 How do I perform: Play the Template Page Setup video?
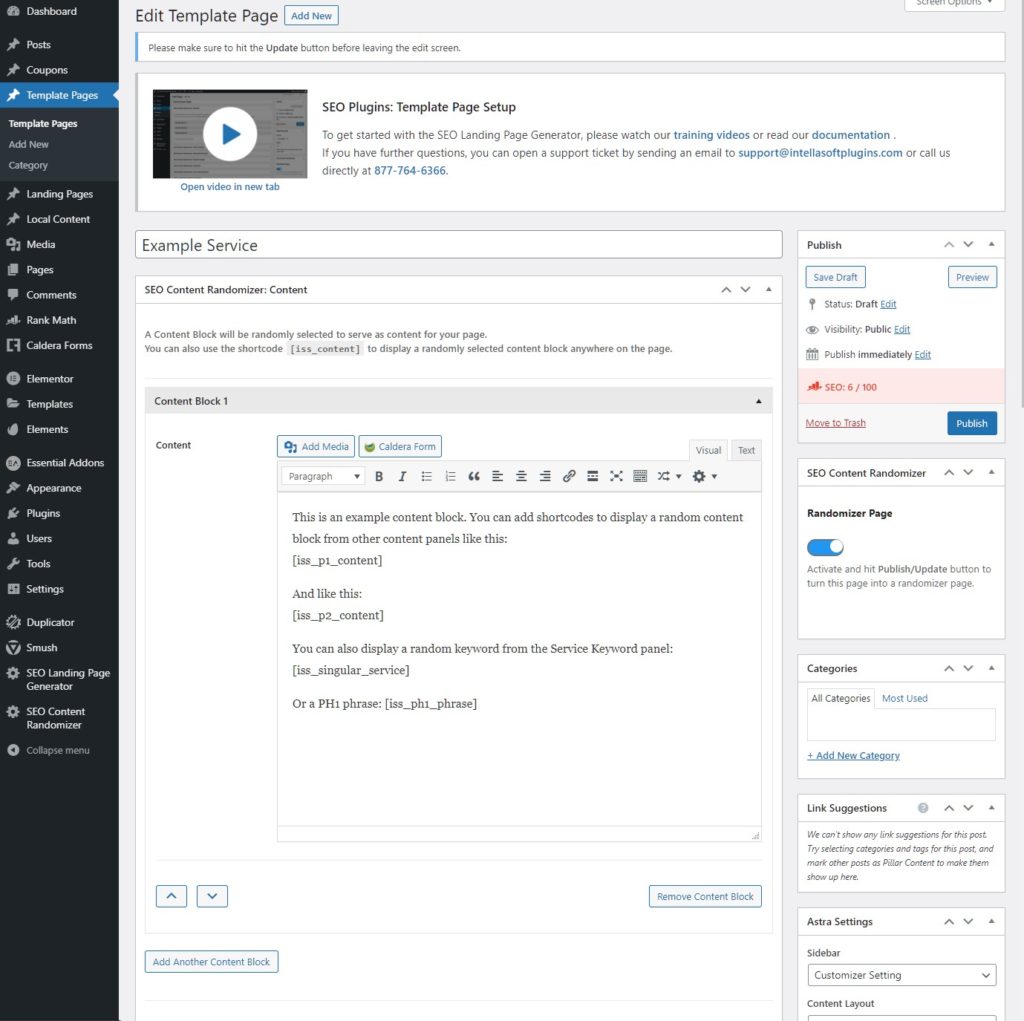(x=230, y=134)
